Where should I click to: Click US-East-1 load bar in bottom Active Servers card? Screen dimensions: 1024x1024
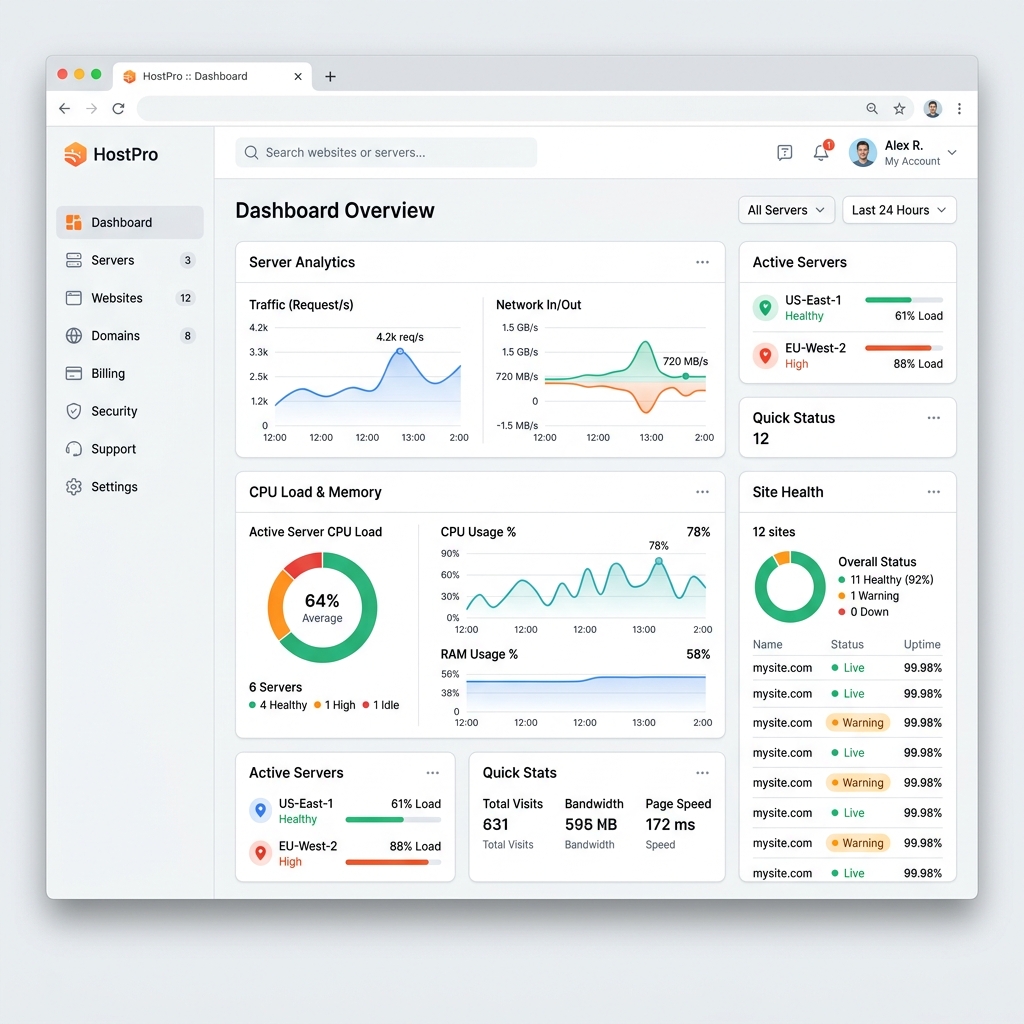tap(393, 820)
